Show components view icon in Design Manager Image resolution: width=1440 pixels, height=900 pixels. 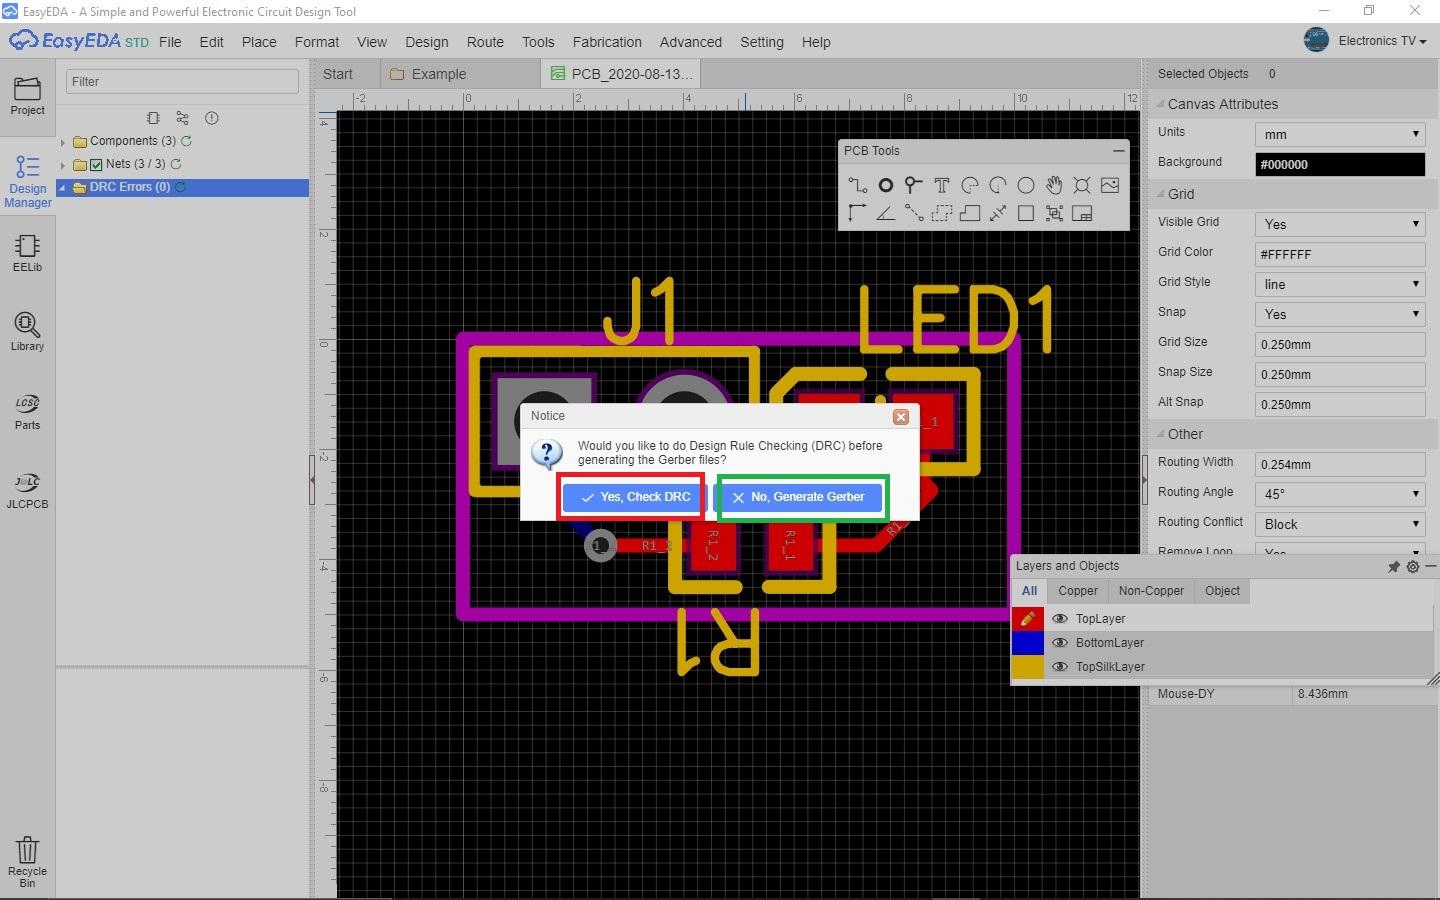(153, 118)
